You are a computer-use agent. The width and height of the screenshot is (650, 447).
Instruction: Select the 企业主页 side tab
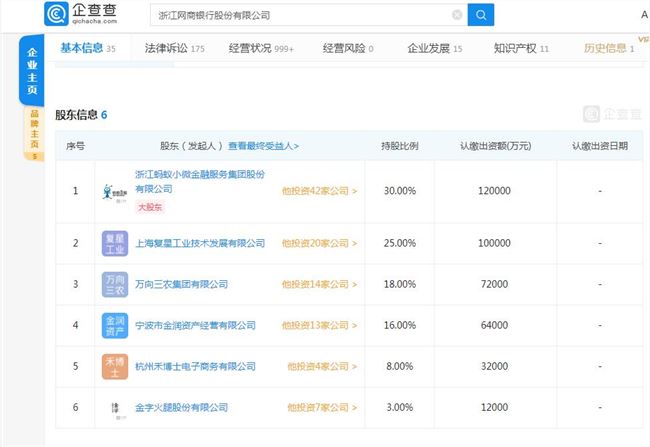[32, 70]
